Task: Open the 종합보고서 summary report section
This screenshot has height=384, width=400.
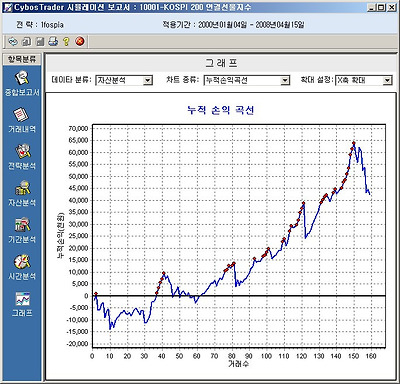Action: pos(22,84)
